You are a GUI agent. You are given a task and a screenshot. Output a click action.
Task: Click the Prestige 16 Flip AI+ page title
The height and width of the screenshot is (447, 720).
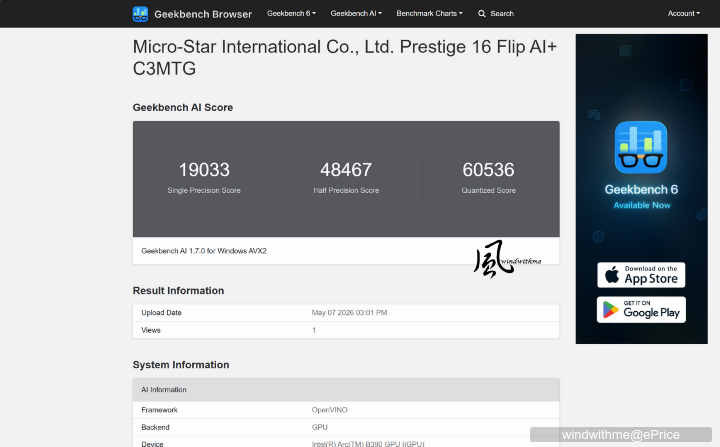click(x=345, y=57)
